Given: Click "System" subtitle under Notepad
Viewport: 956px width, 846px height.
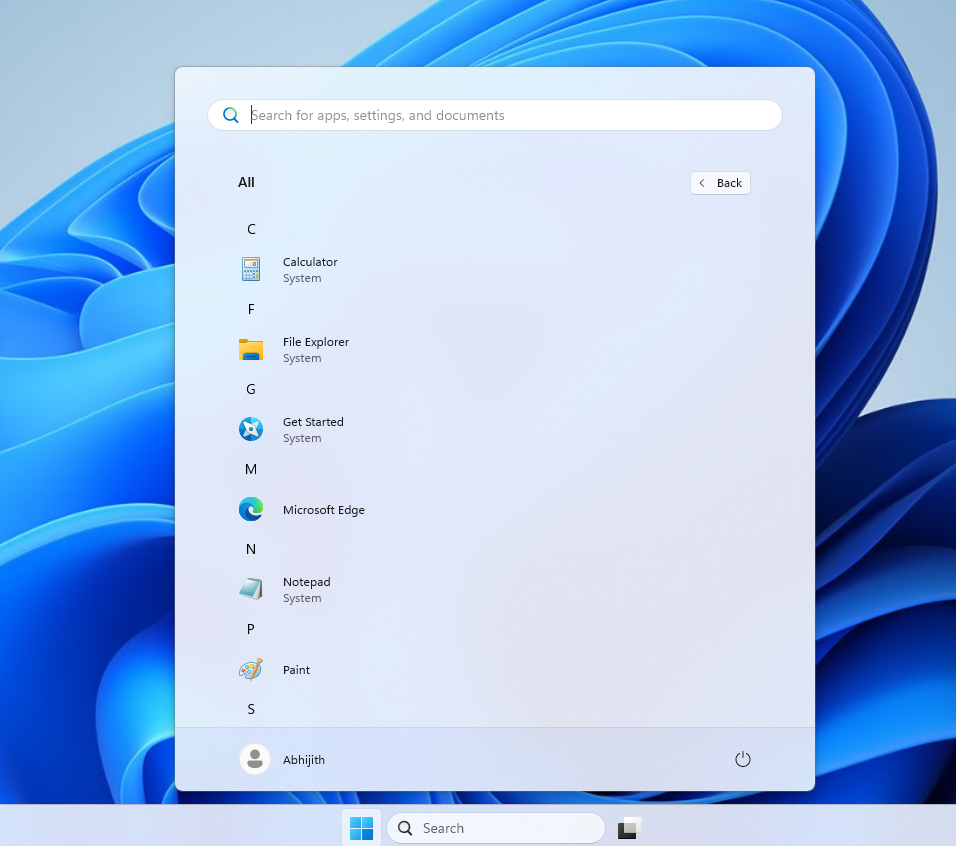Looking at the screenshot, I should click(x=302, y=598).
